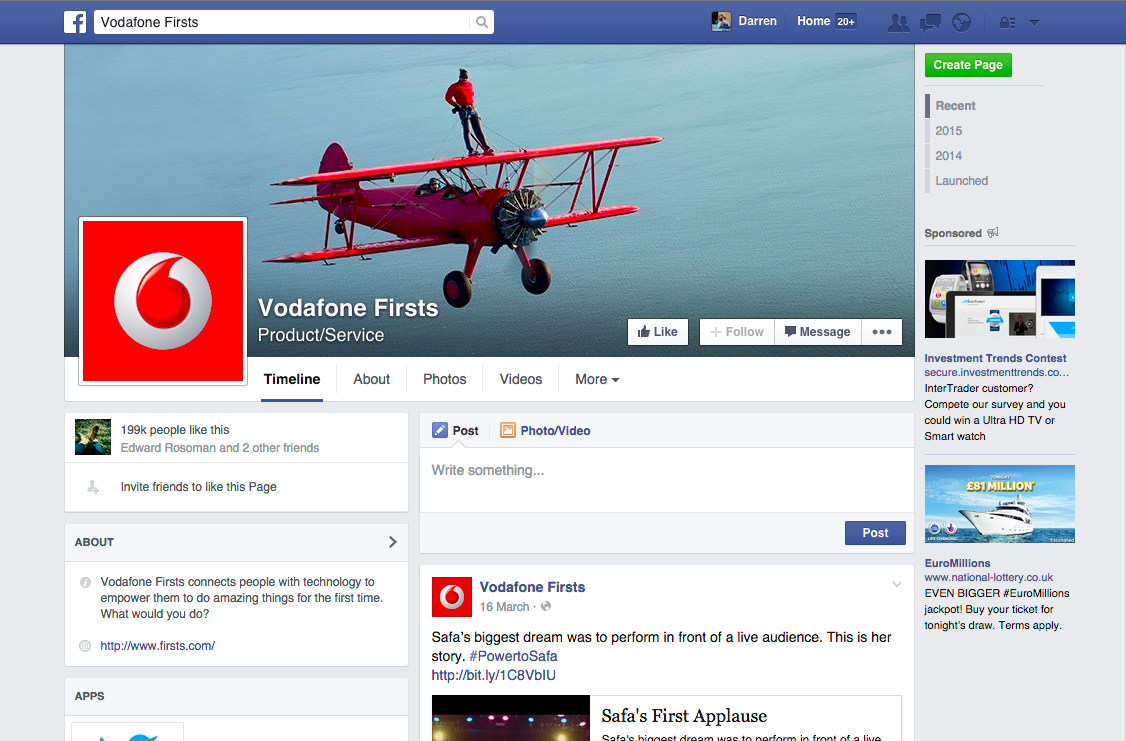Click Vodafone Firsts post author name
This screenshot has height=741, width=1126.
click(532, 587)
